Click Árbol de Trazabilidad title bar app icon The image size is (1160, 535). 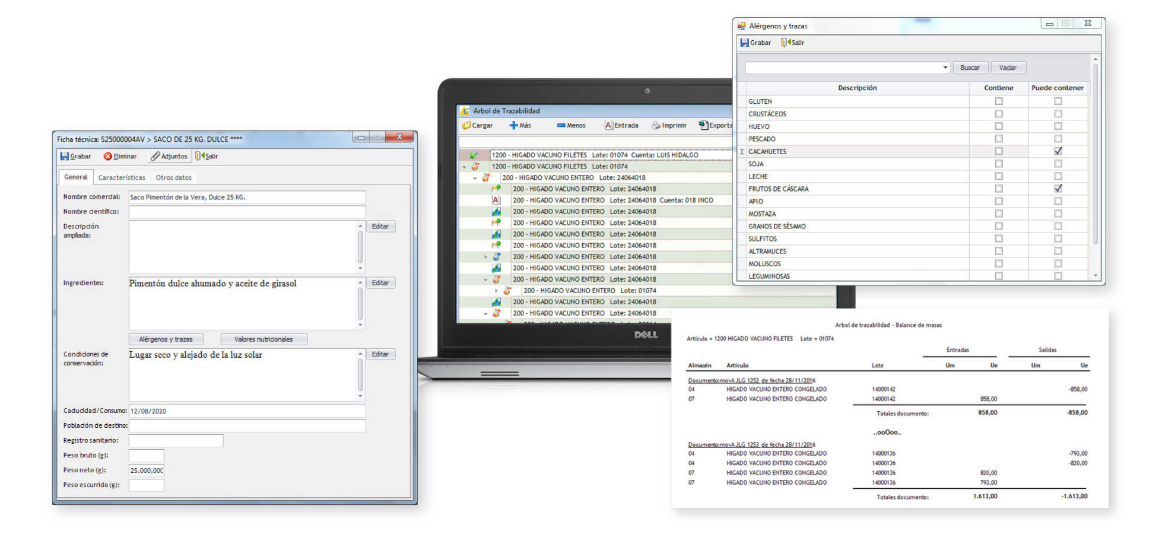tap(465, 111)
